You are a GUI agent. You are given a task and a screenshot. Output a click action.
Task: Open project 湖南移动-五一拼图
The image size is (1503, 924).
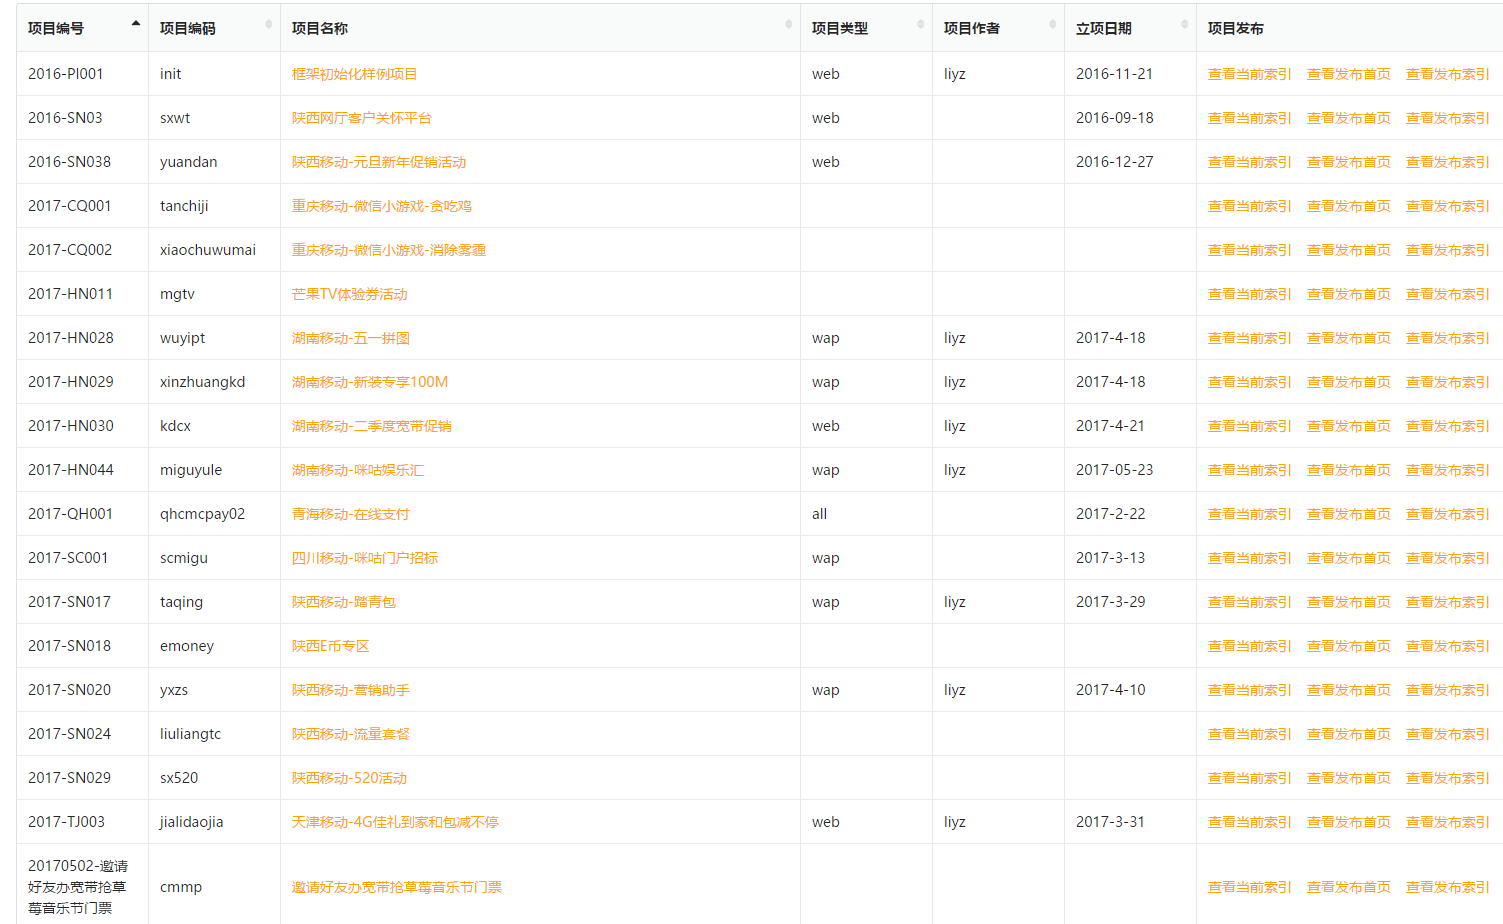[x=351, y=338]
